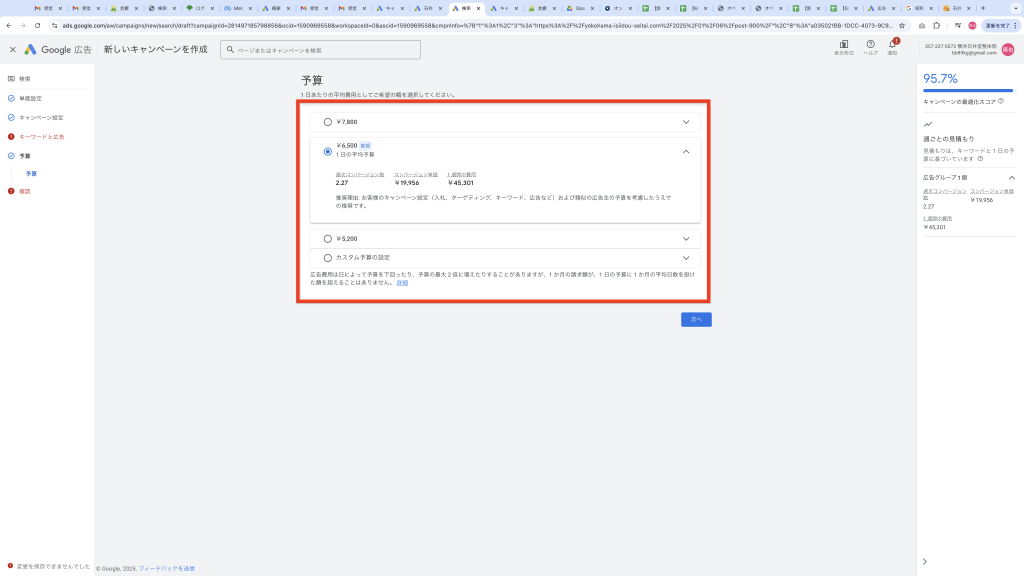Open the 詳細 link below the budgets
Image resolution: width=1024 pixels, height=576 pixels.
(402, 283)
